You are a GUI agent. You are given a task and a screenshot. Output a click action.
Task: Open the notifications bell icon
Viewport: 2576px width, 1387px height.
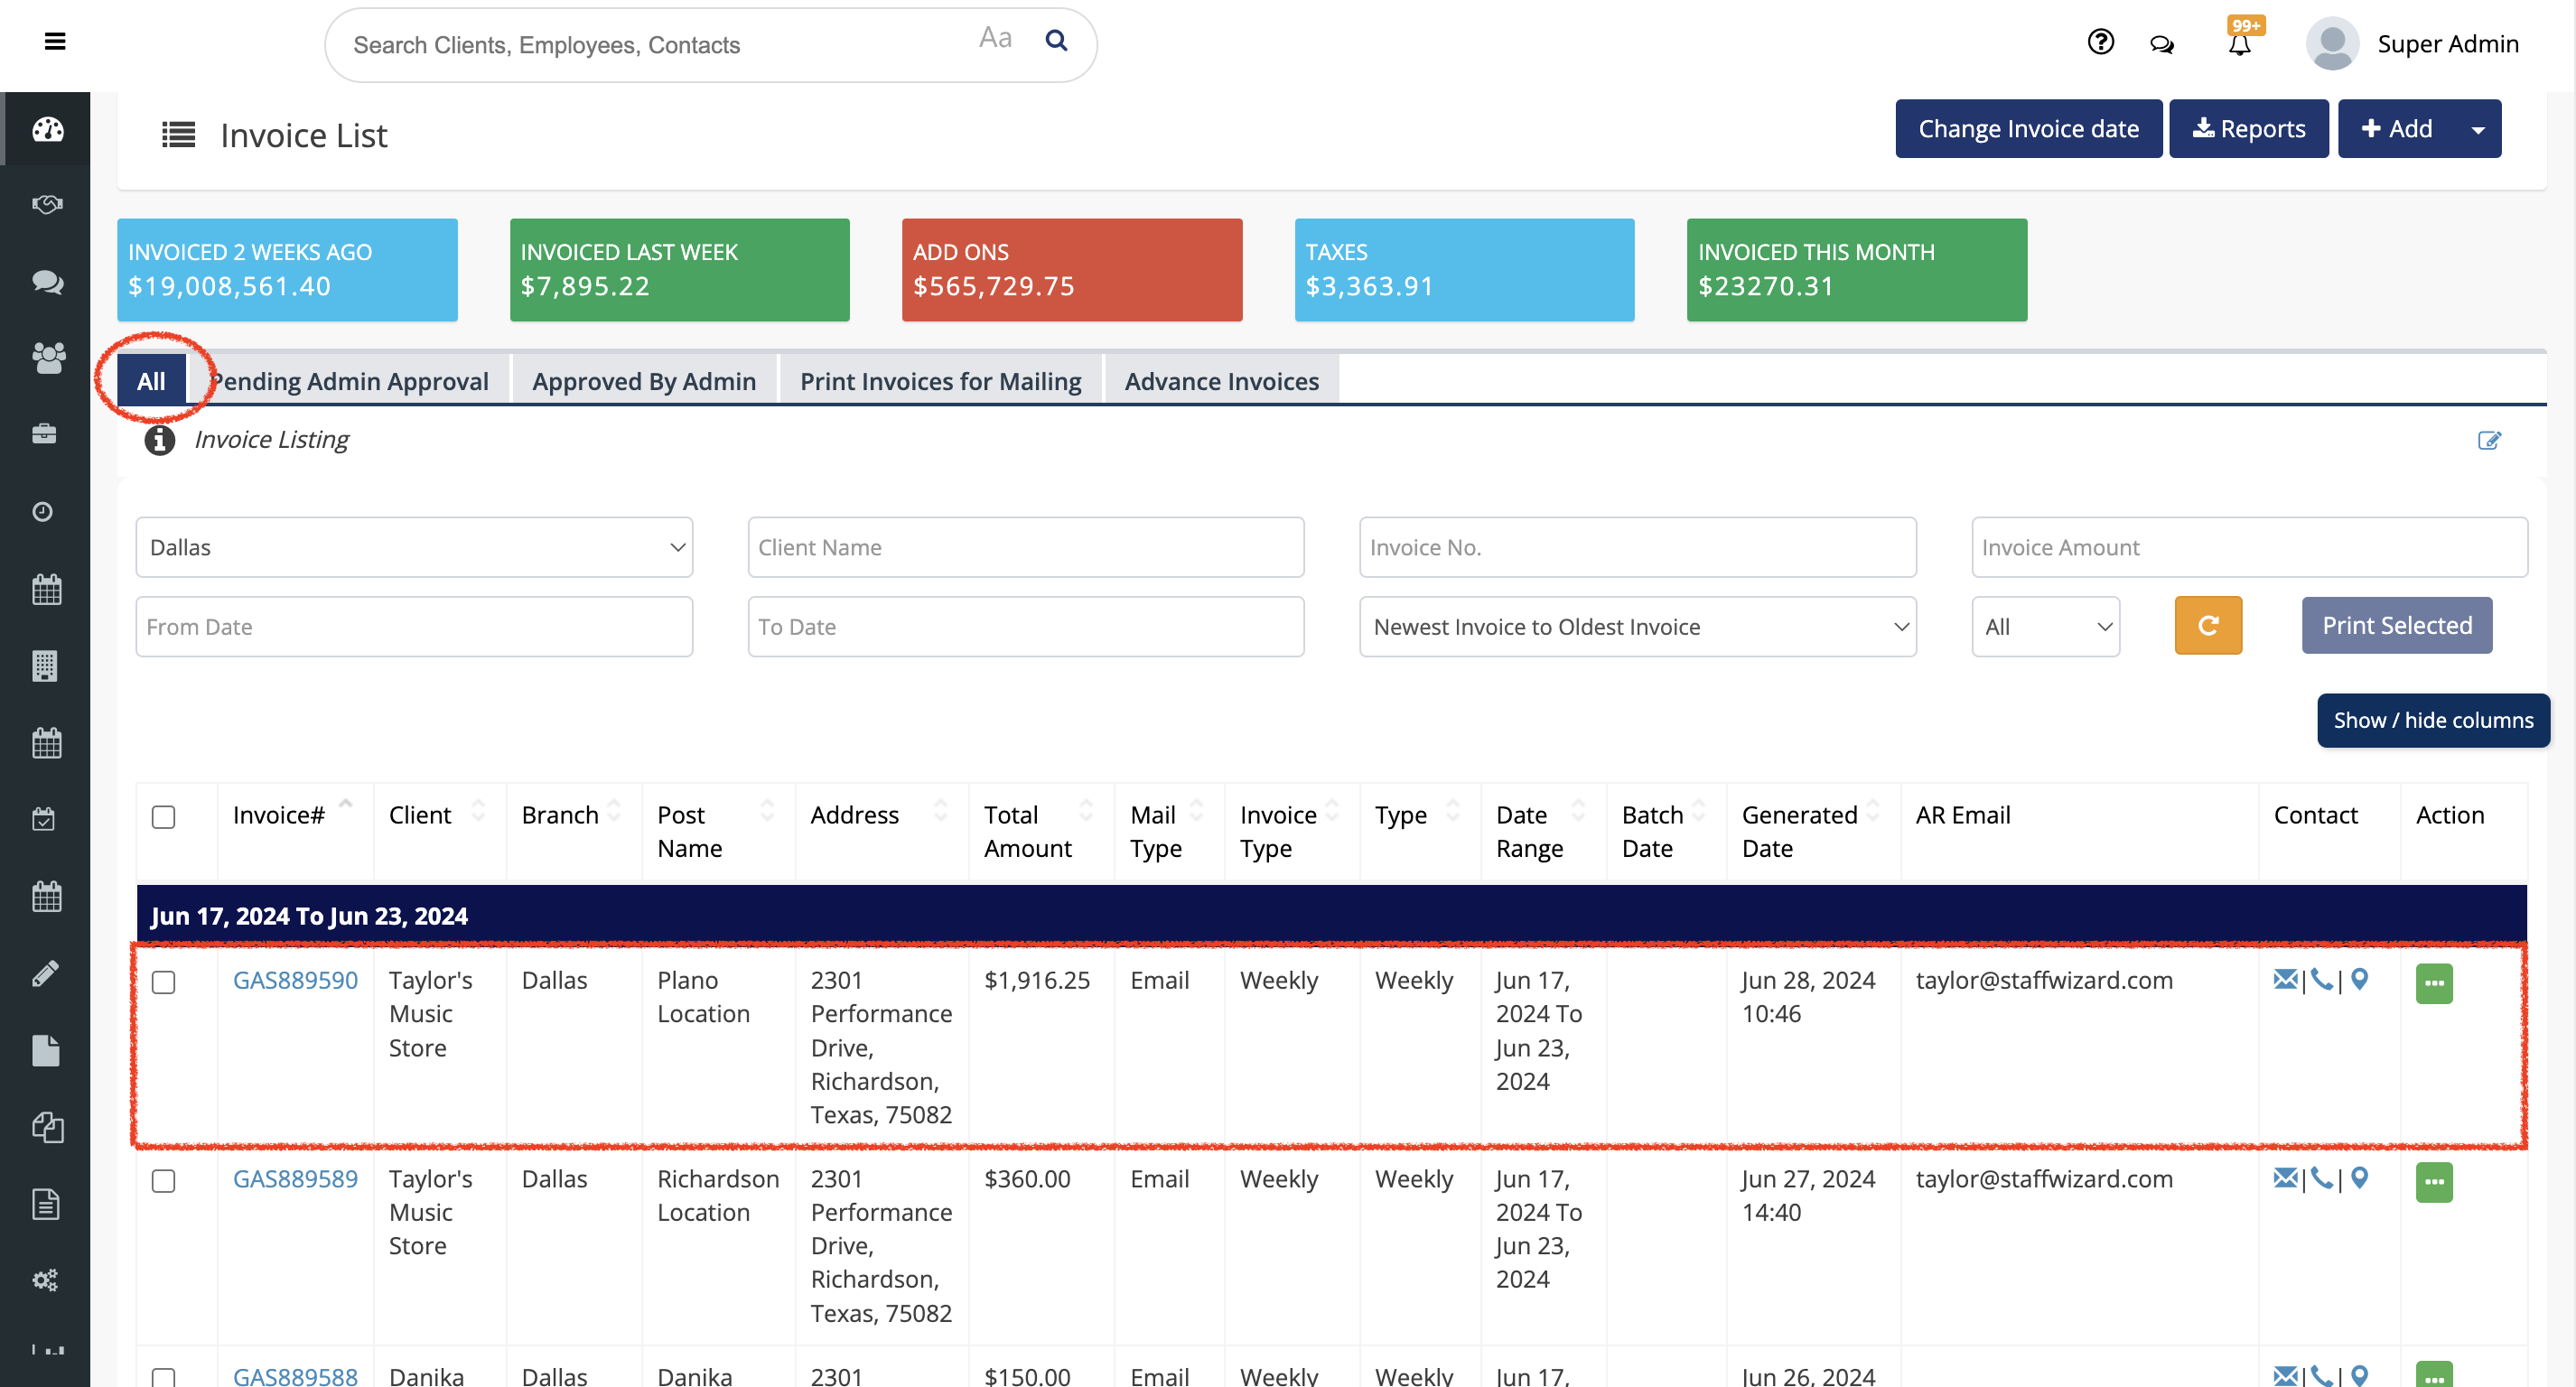coord(2239,44)
